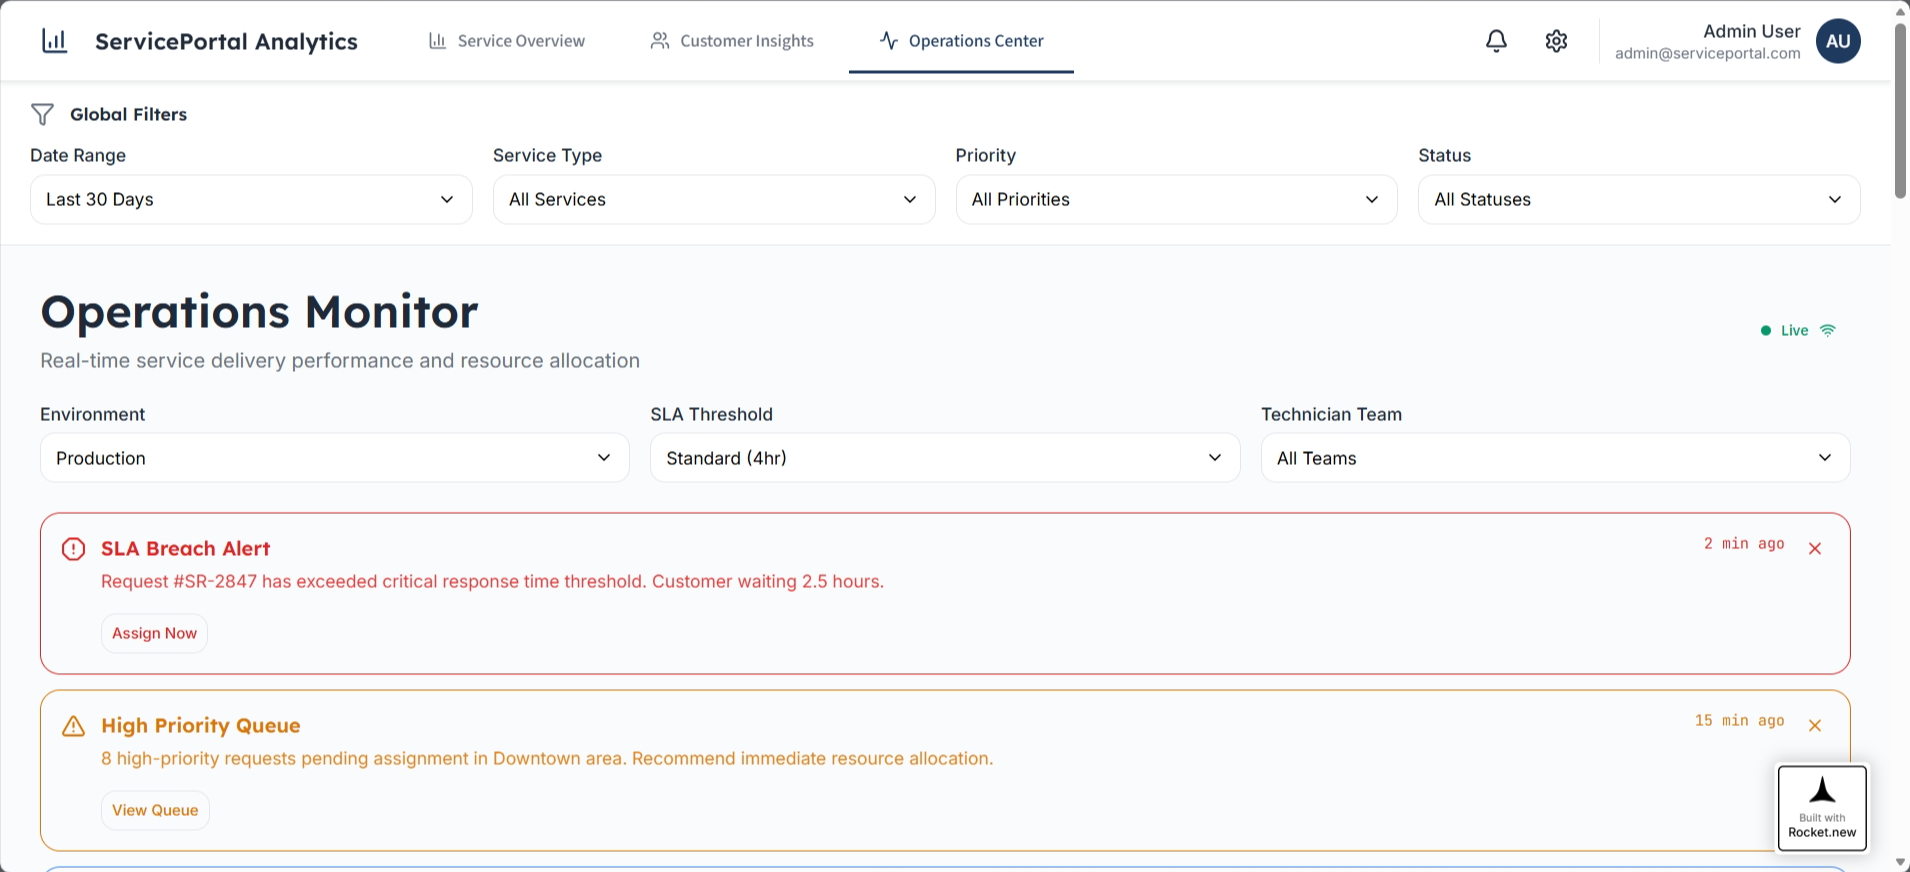Dismiss the High Priority Queue alert

1815,725
